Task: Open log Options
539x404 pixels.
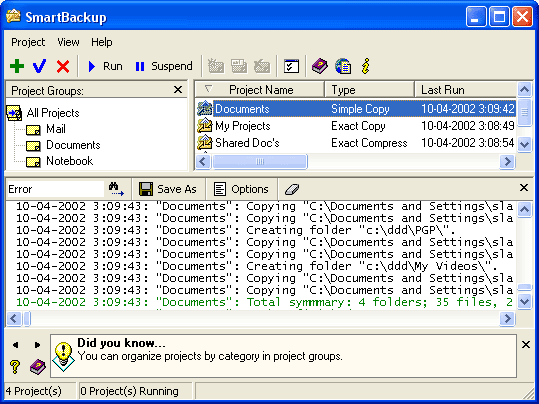Action: coord(241,189)
